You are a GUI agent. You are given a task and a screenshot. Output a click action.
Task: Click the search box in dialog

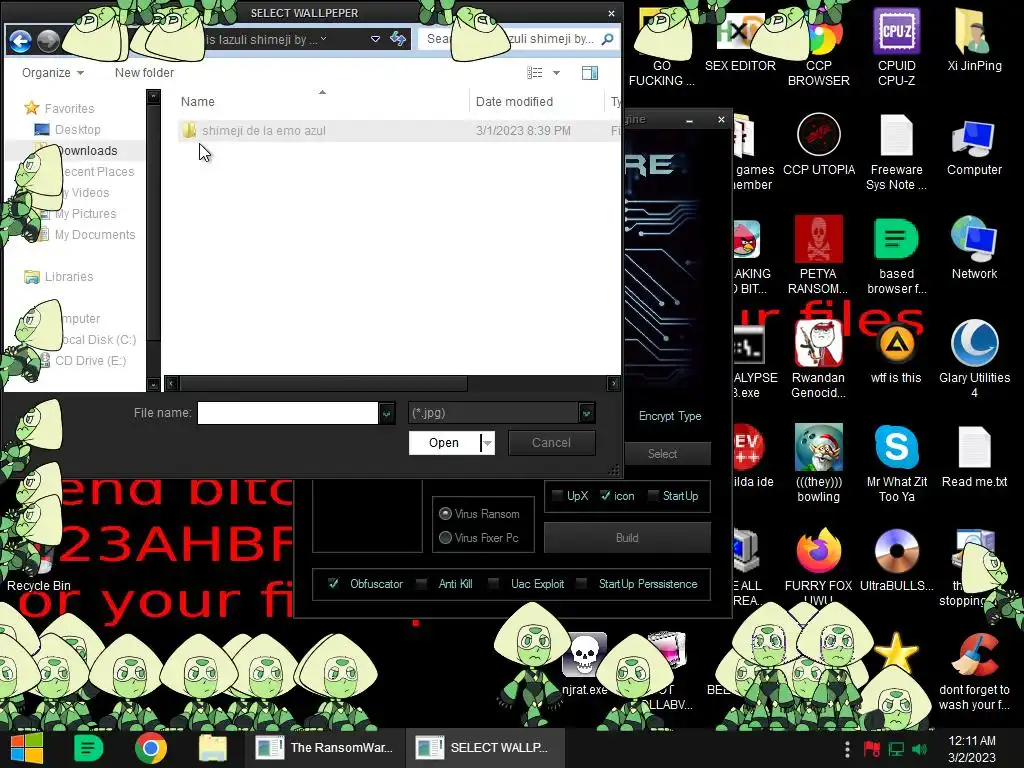(x=518, y=39)
